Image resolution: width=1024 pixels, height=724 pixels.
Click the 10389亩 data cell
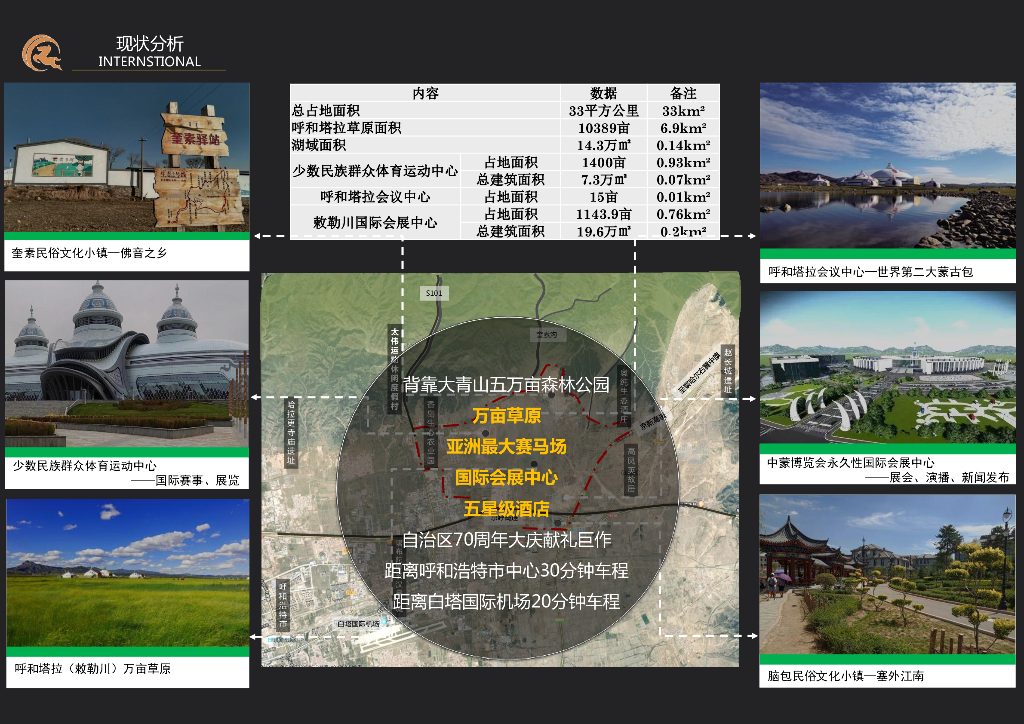(603, 128)
